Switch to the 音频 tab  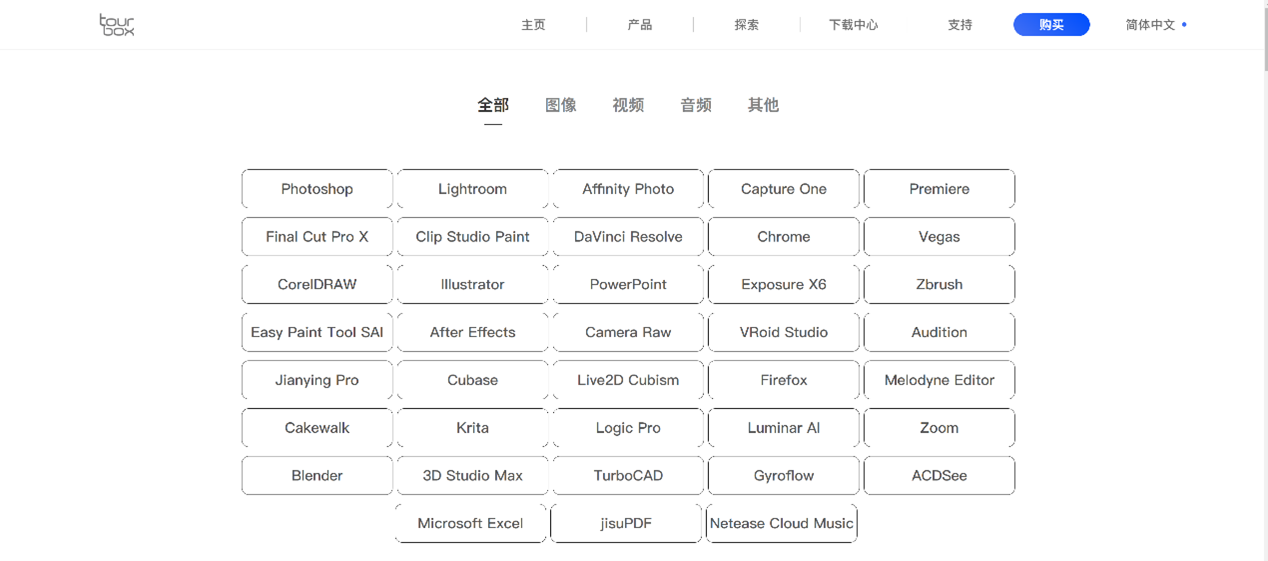pyautogui.click(x=696, y=105)
